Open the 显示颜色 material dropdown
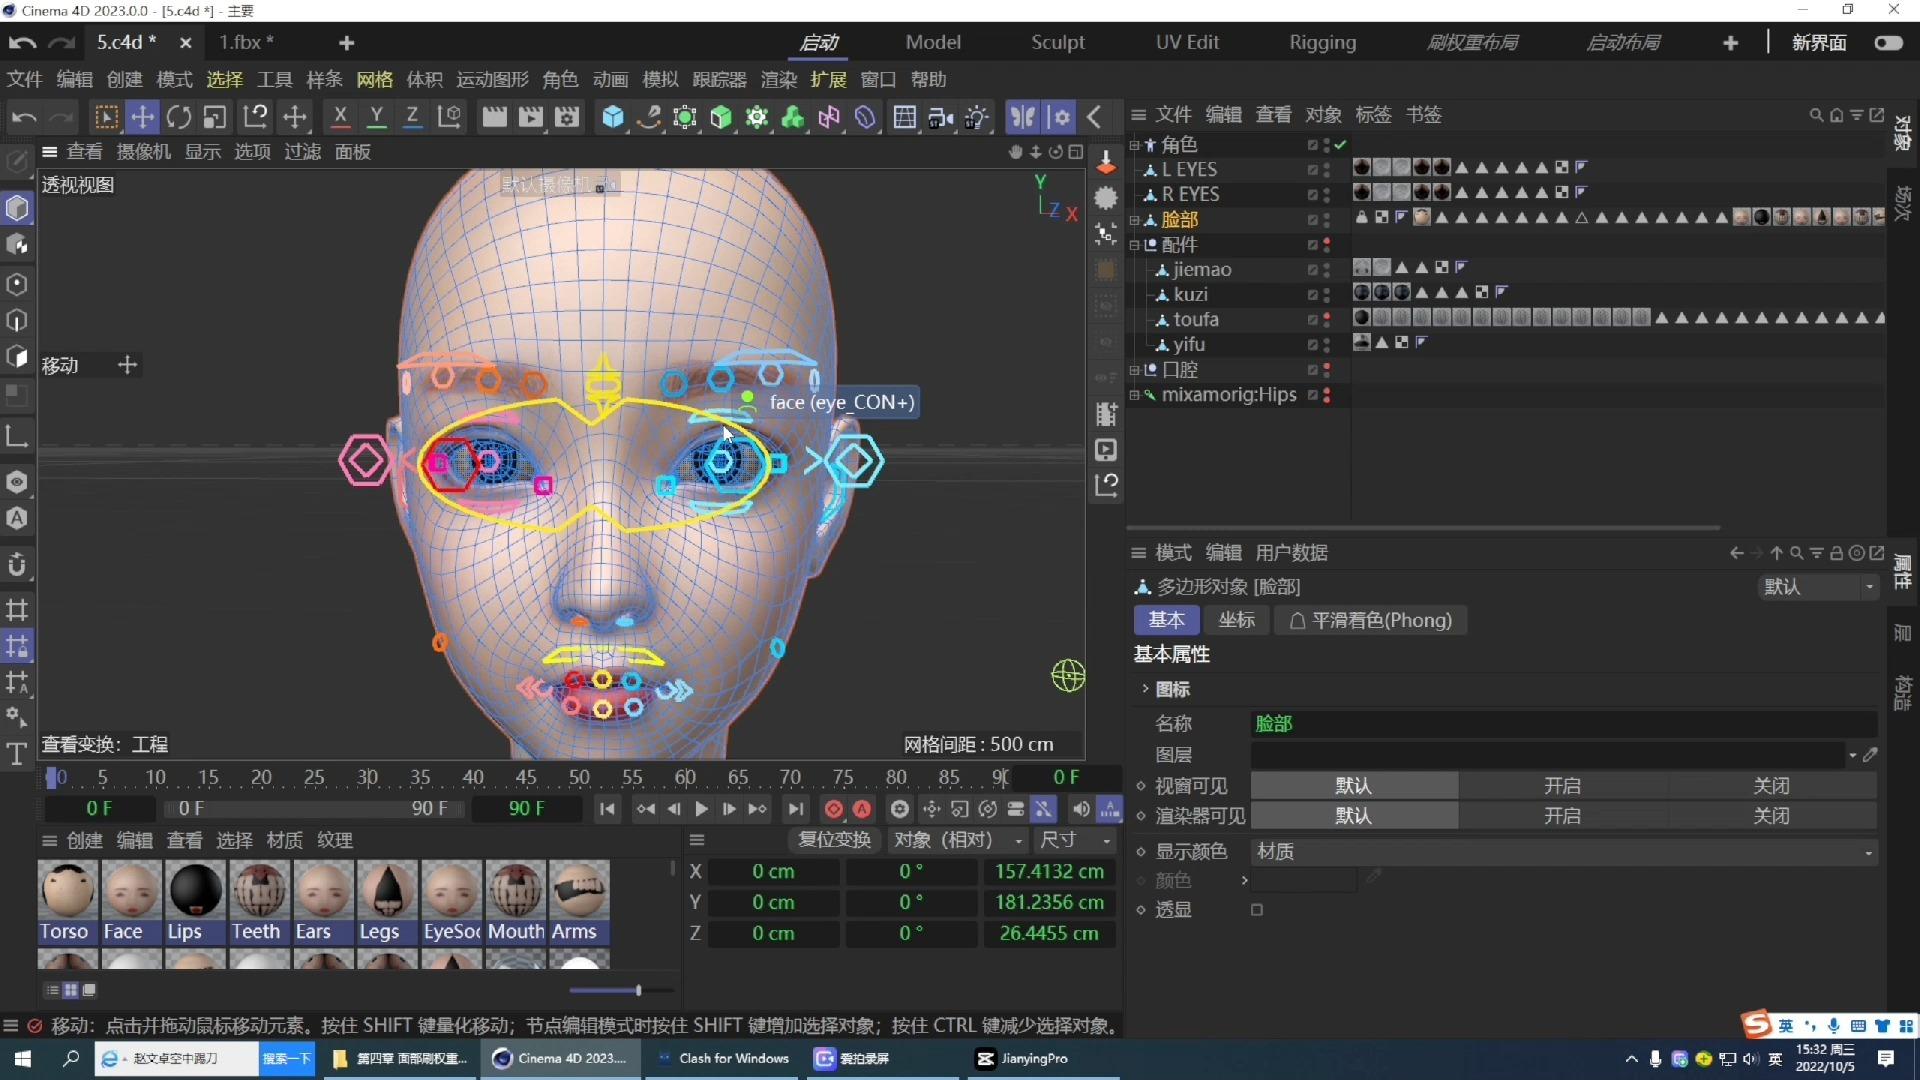Screen dimensions: 1920x1080 click(1866, 852)
